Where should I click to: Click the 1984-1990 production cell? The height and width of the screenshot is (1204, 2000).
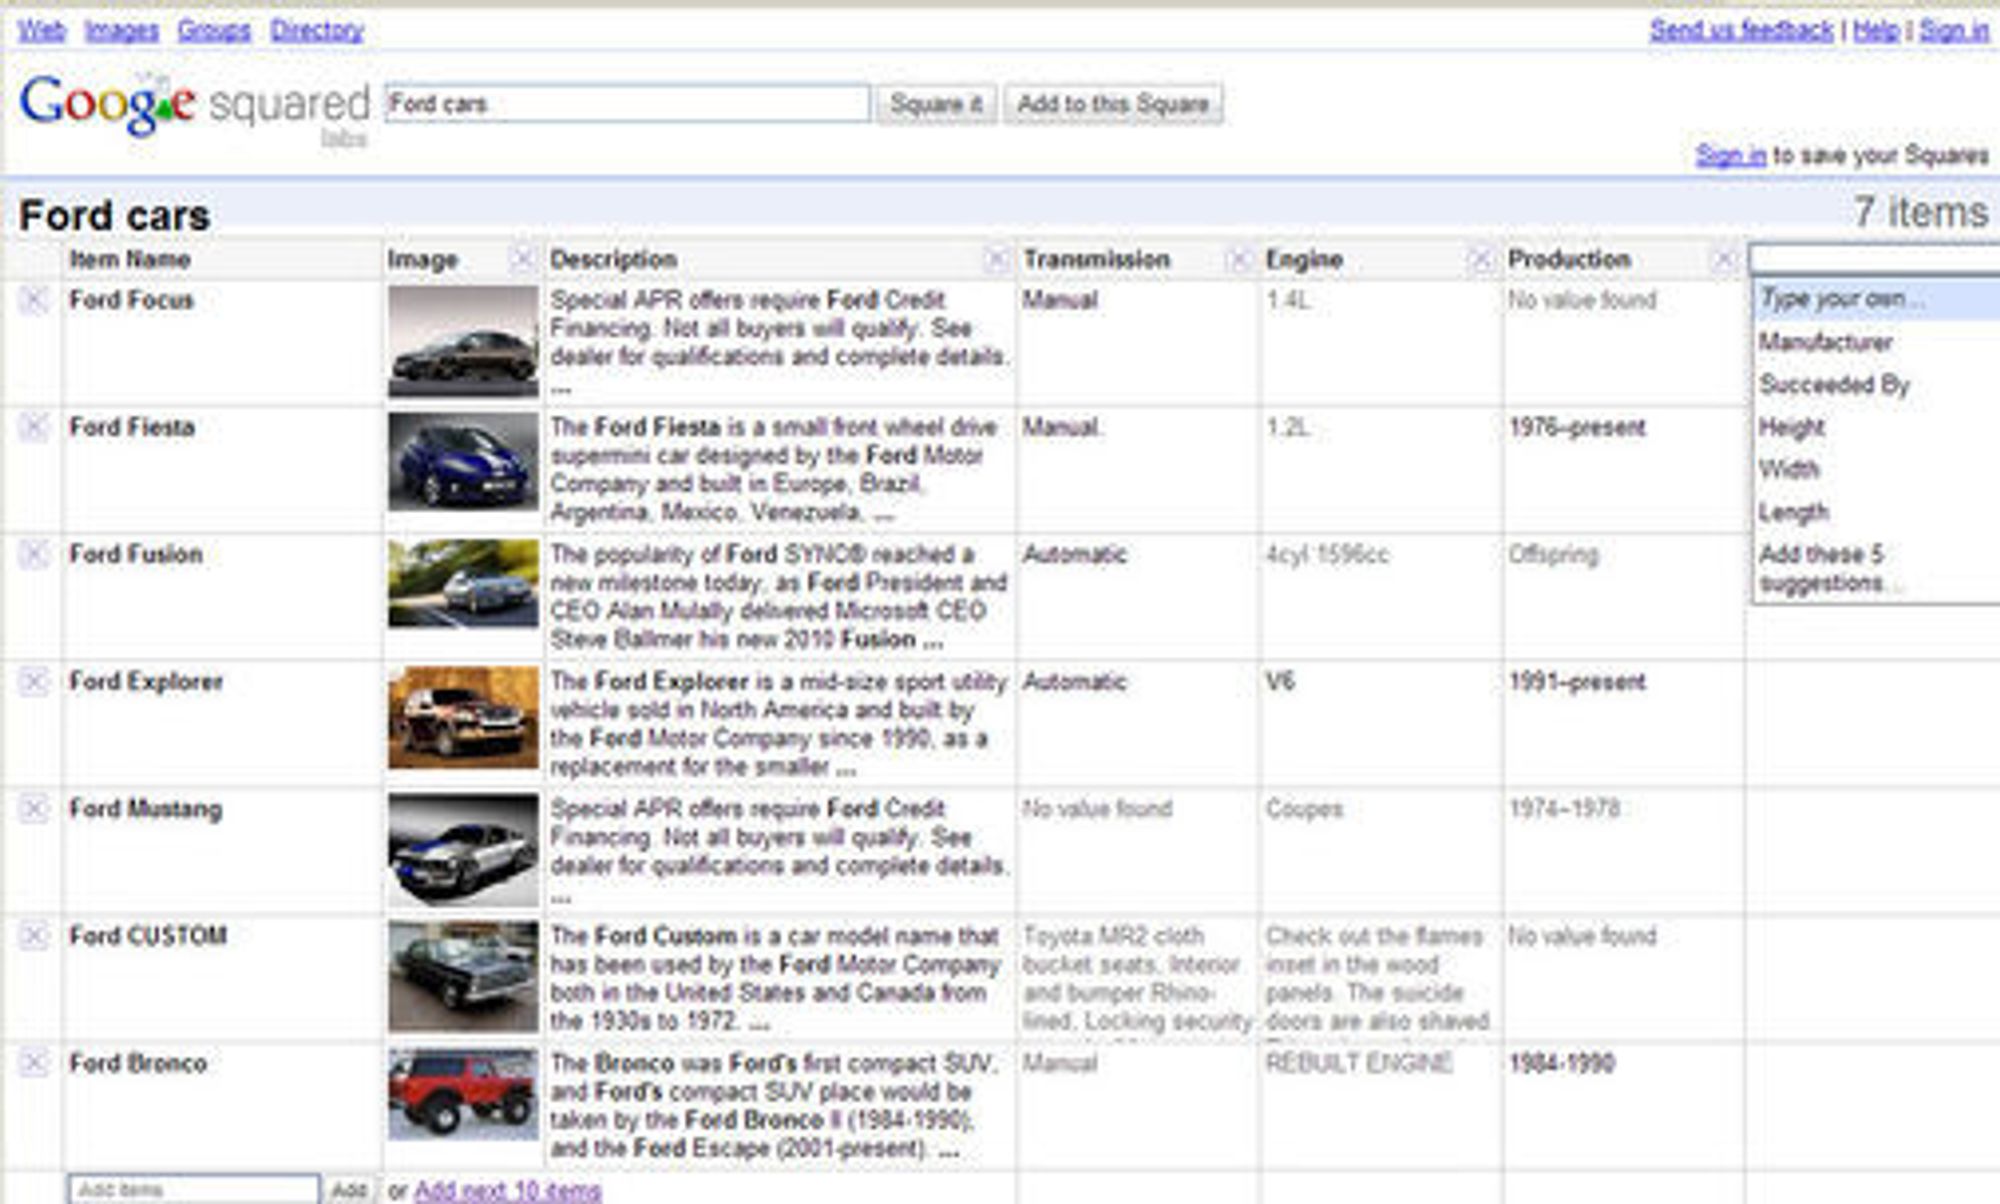coord(1561,1063)
